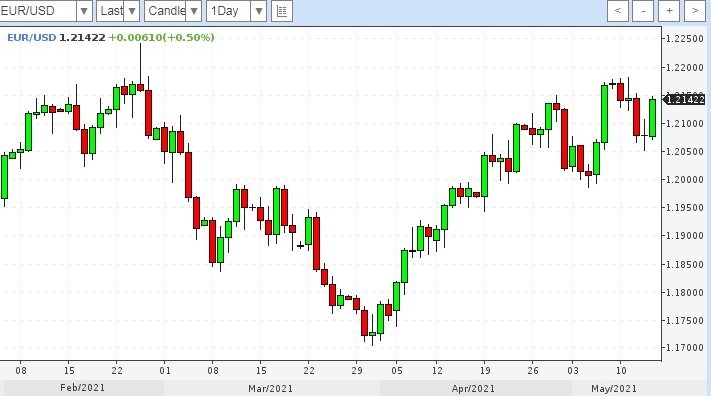
Task: Select the Mar/2021 month on time axis
Action: point(271,389)
